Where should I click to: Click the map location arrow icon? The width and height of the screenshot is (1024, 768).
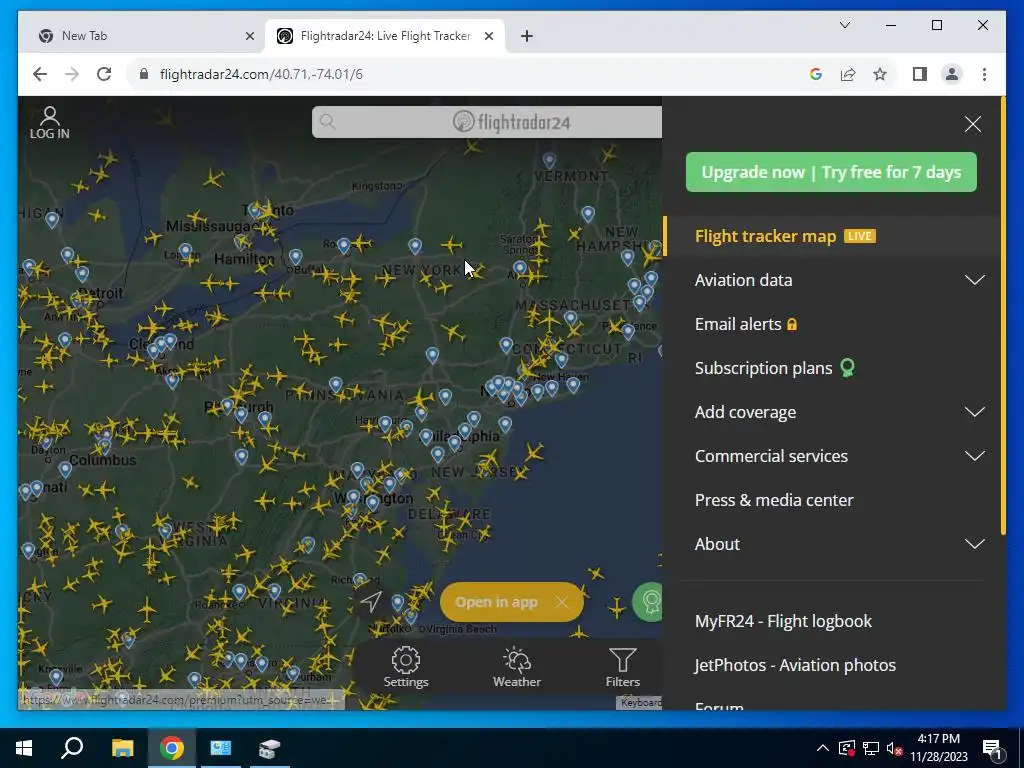coord(371,601)
